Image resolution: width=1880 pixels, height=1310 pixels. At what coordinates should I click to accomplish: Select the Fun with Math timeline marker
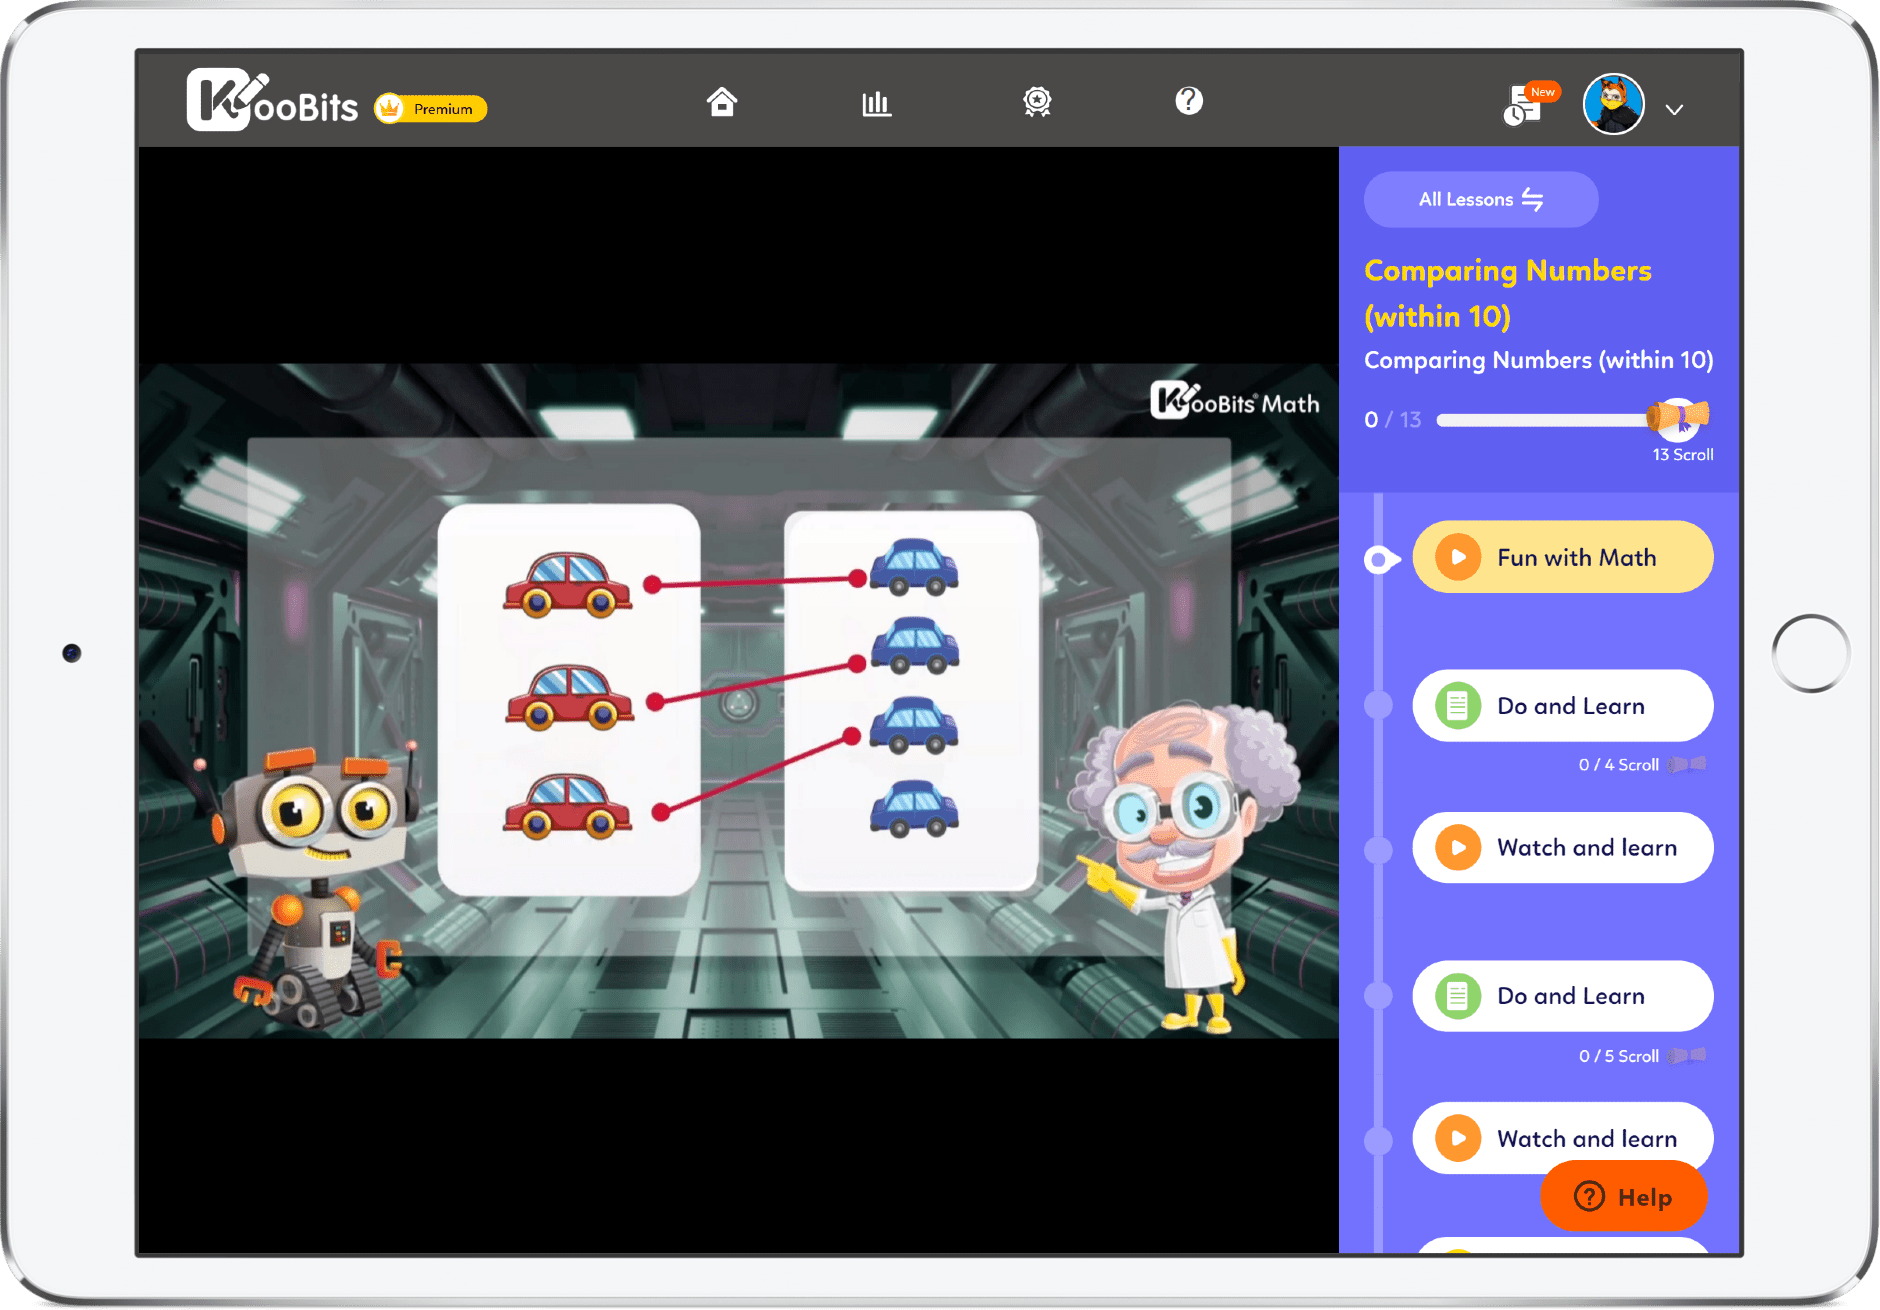click(x=1381, y=559)
